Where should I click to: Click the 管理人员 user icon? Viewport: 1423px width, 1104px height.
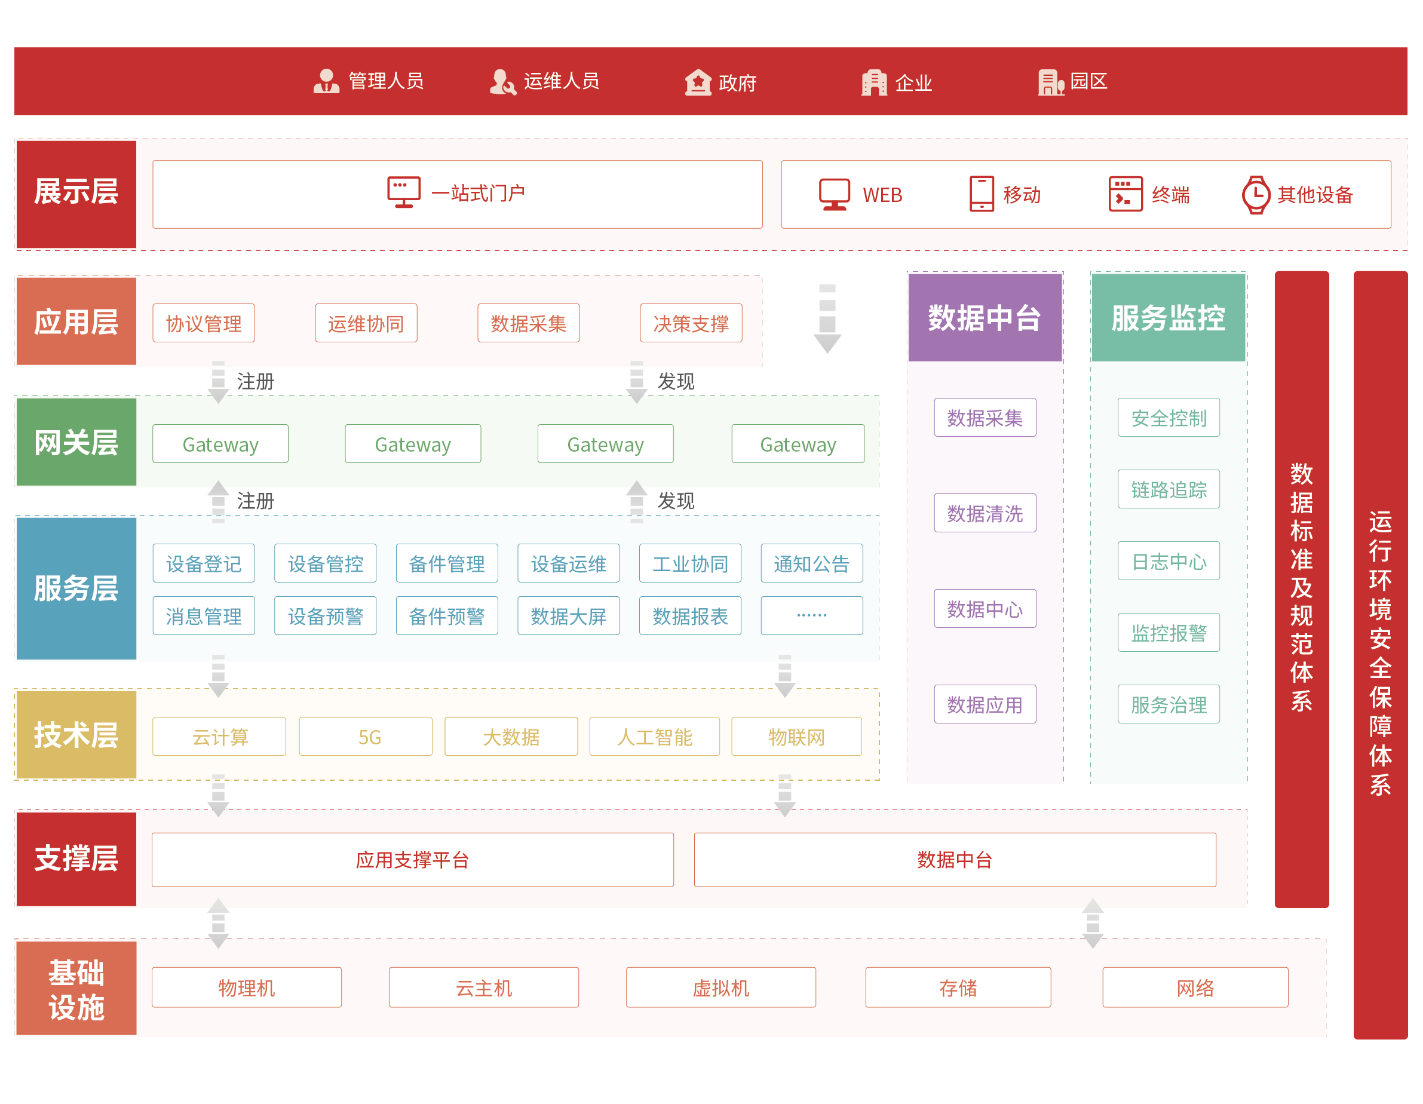(326, 82)
